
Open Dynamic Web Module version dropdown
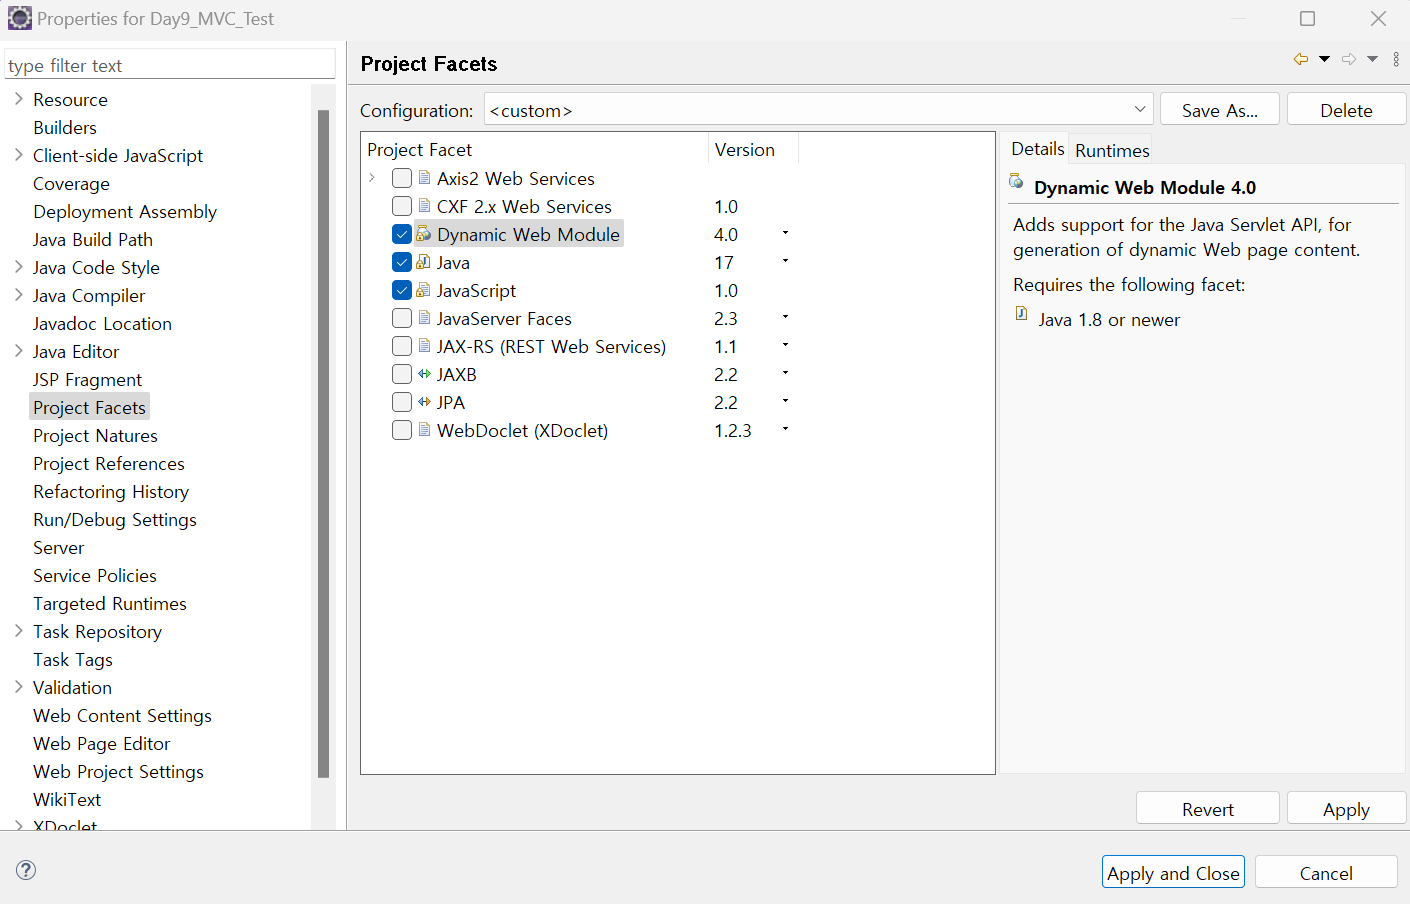(x=785, y=233)
